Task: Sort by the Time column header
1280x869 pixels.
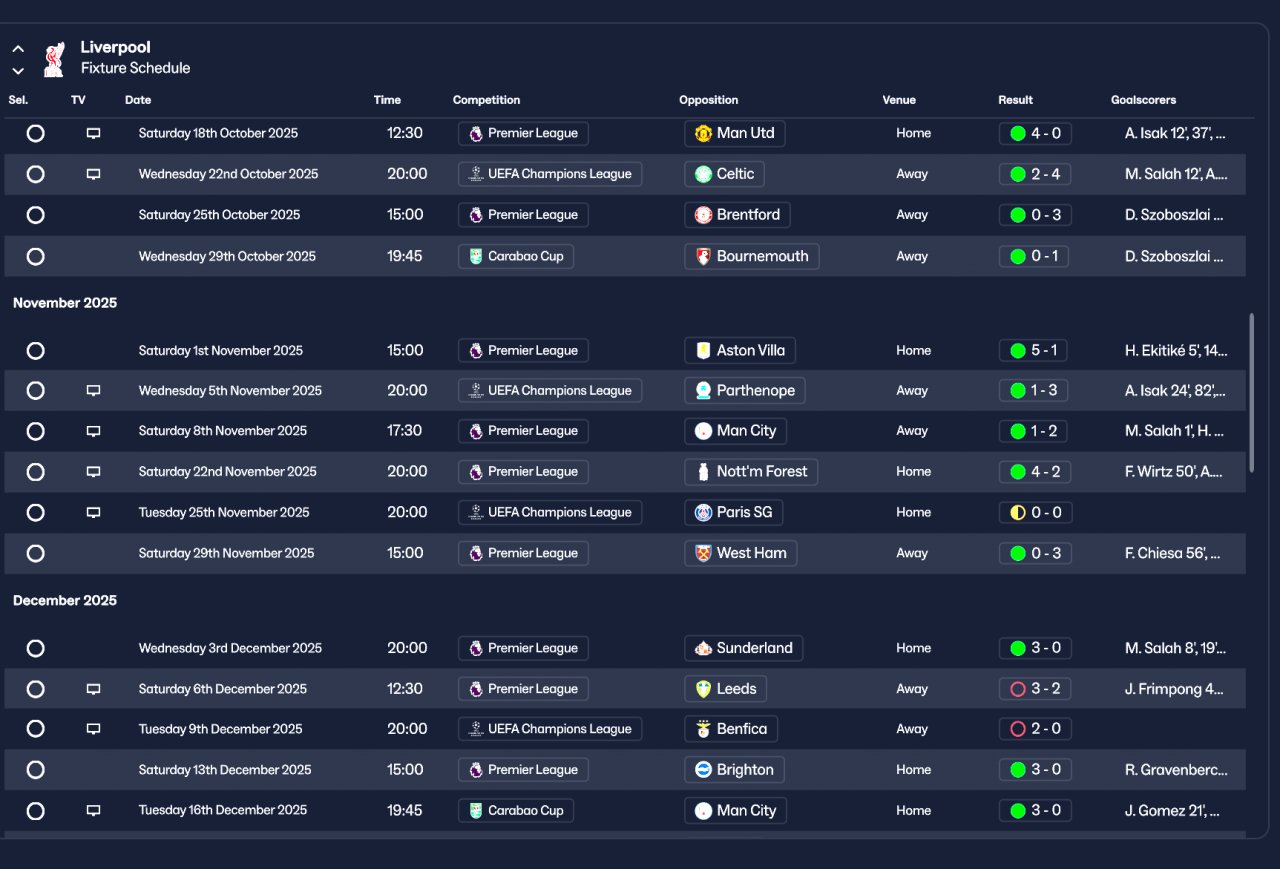Action: 387,100
